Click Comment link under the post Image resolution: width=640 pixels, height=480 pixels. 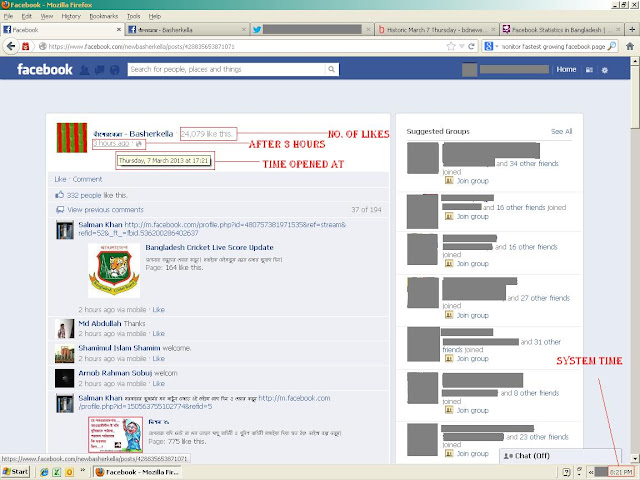point(87,179)
